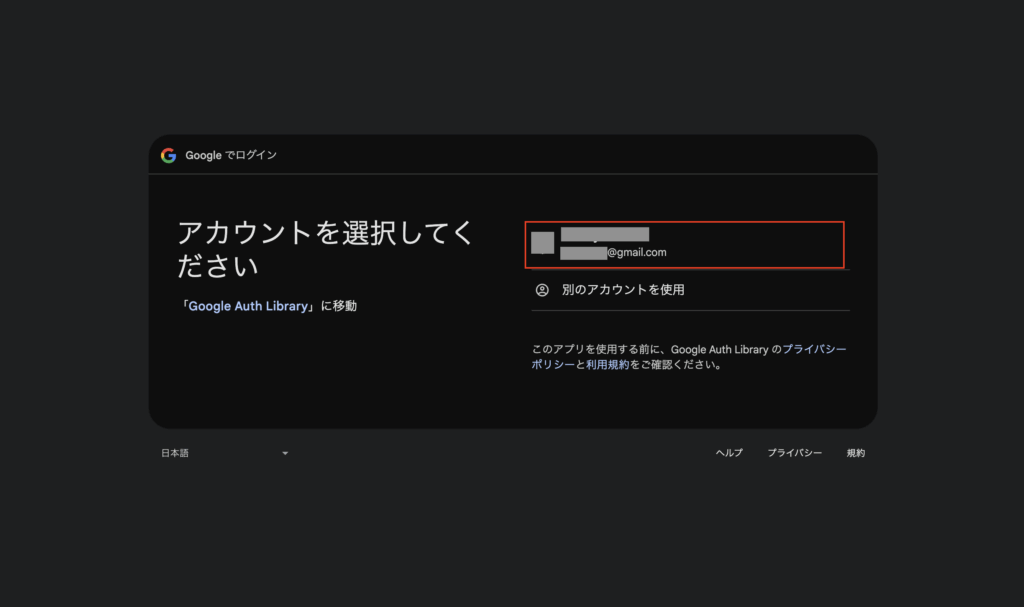This screenshot has width=1024, height=607.
Task: Click the redacted account name above the email
Action: click(x=604, y=234)
